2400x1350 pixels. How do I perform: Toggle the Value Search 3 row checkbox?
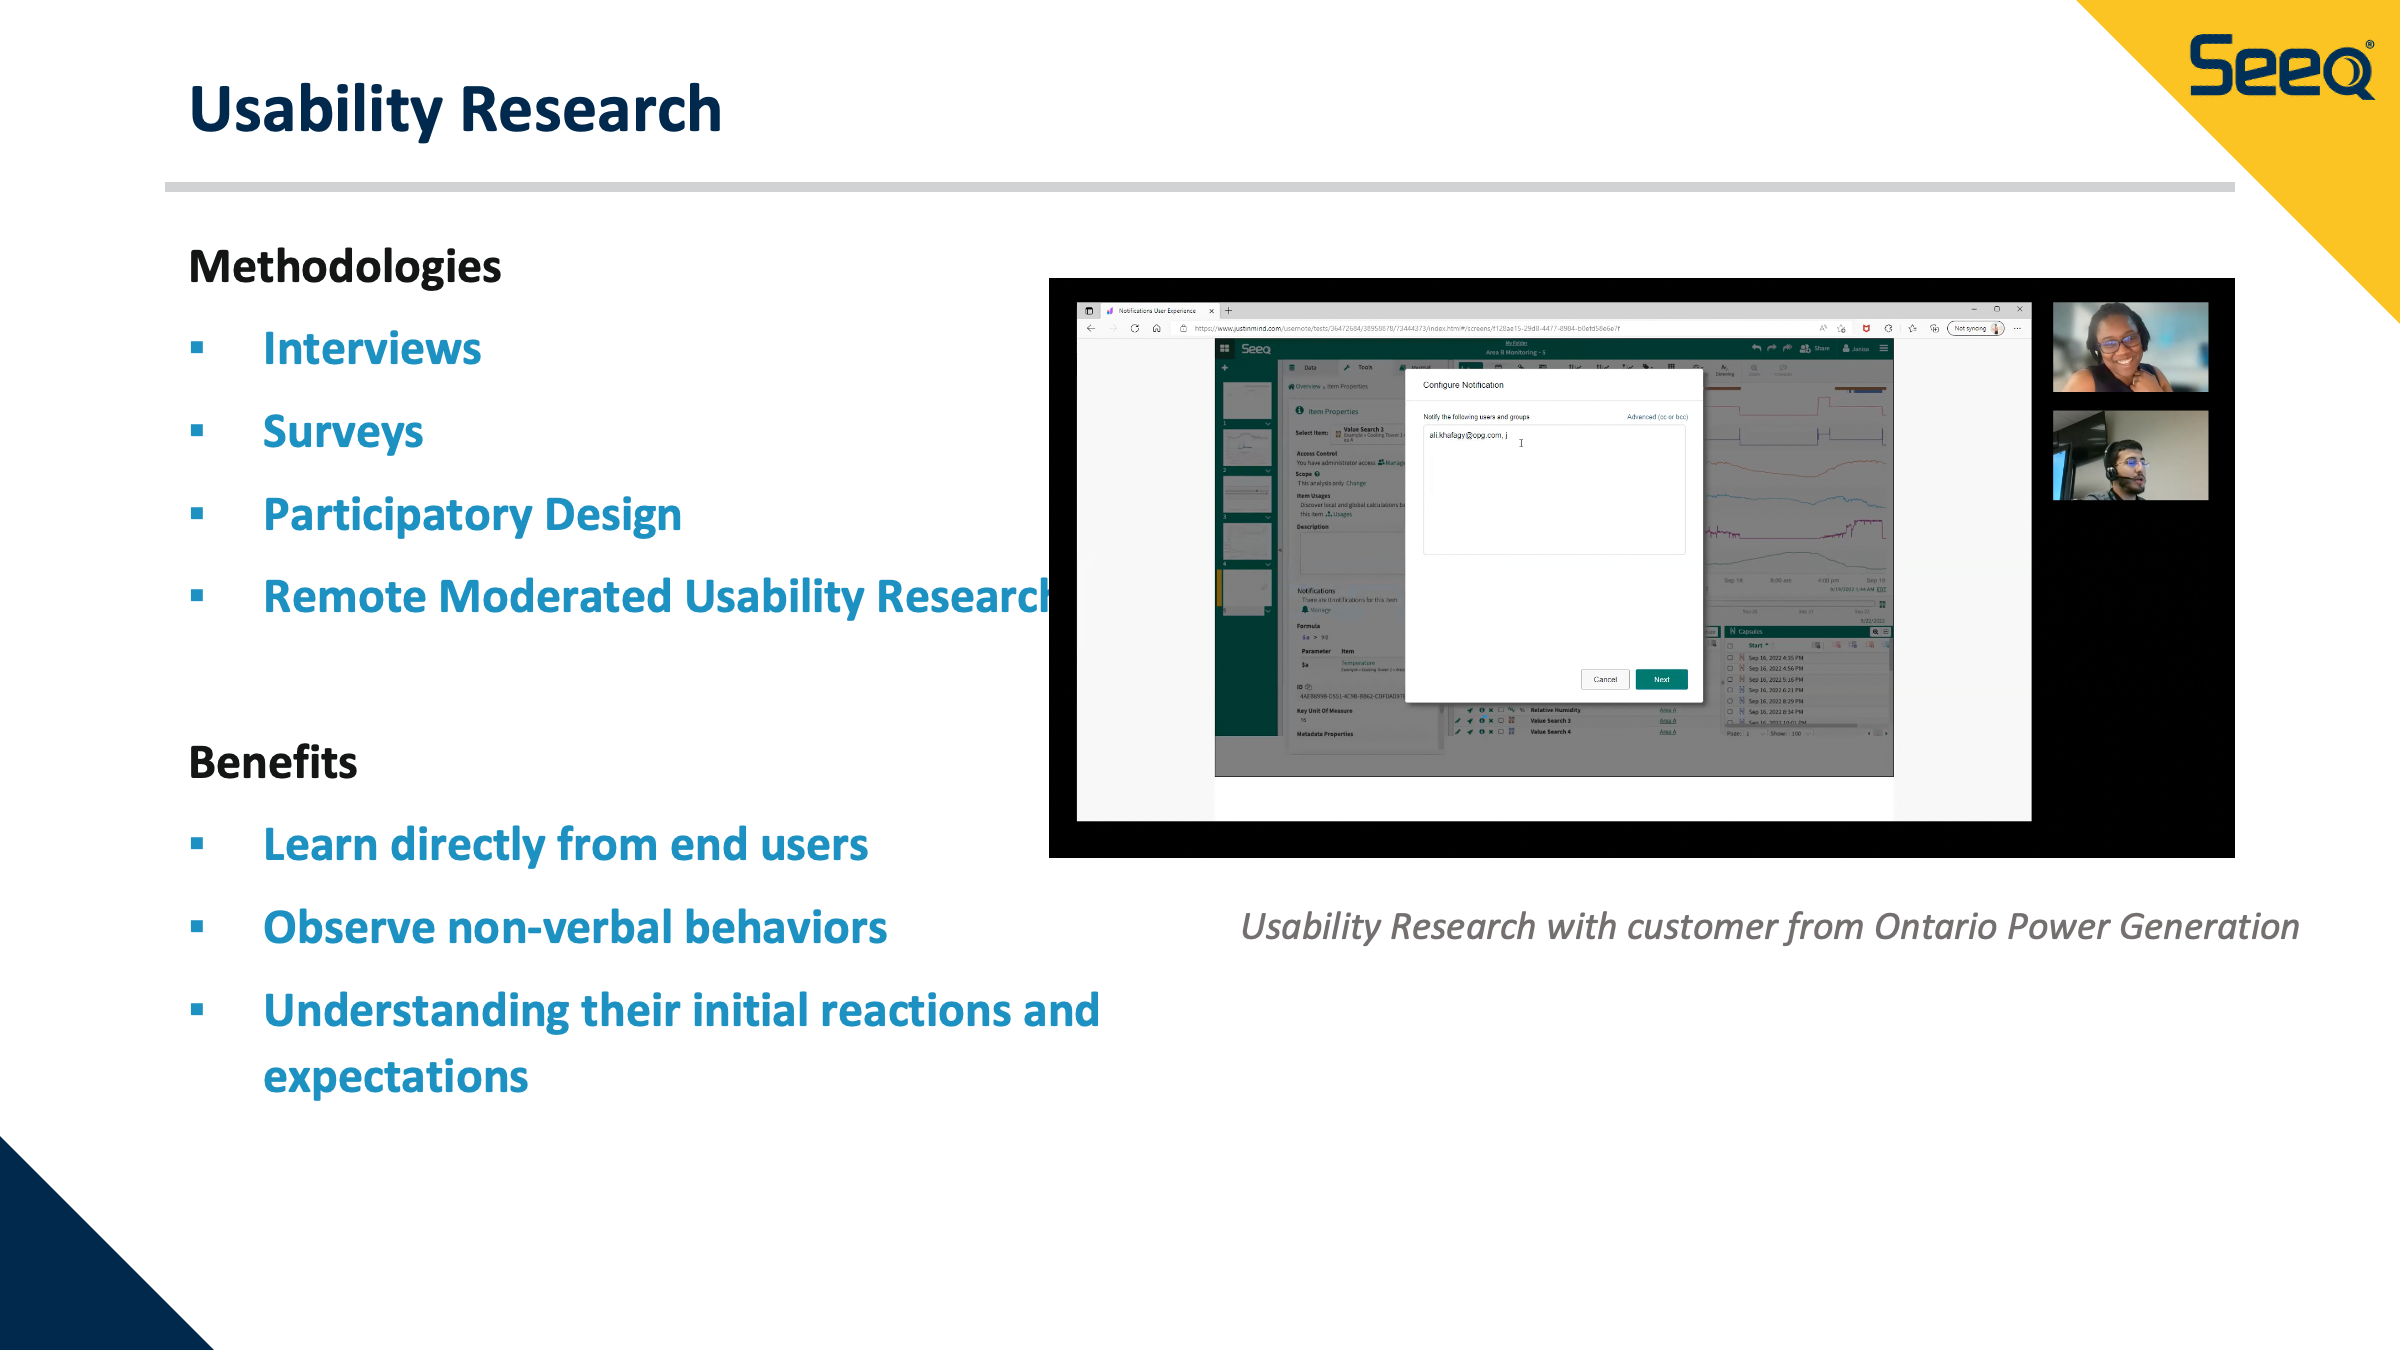click(x=1501, y=721)
